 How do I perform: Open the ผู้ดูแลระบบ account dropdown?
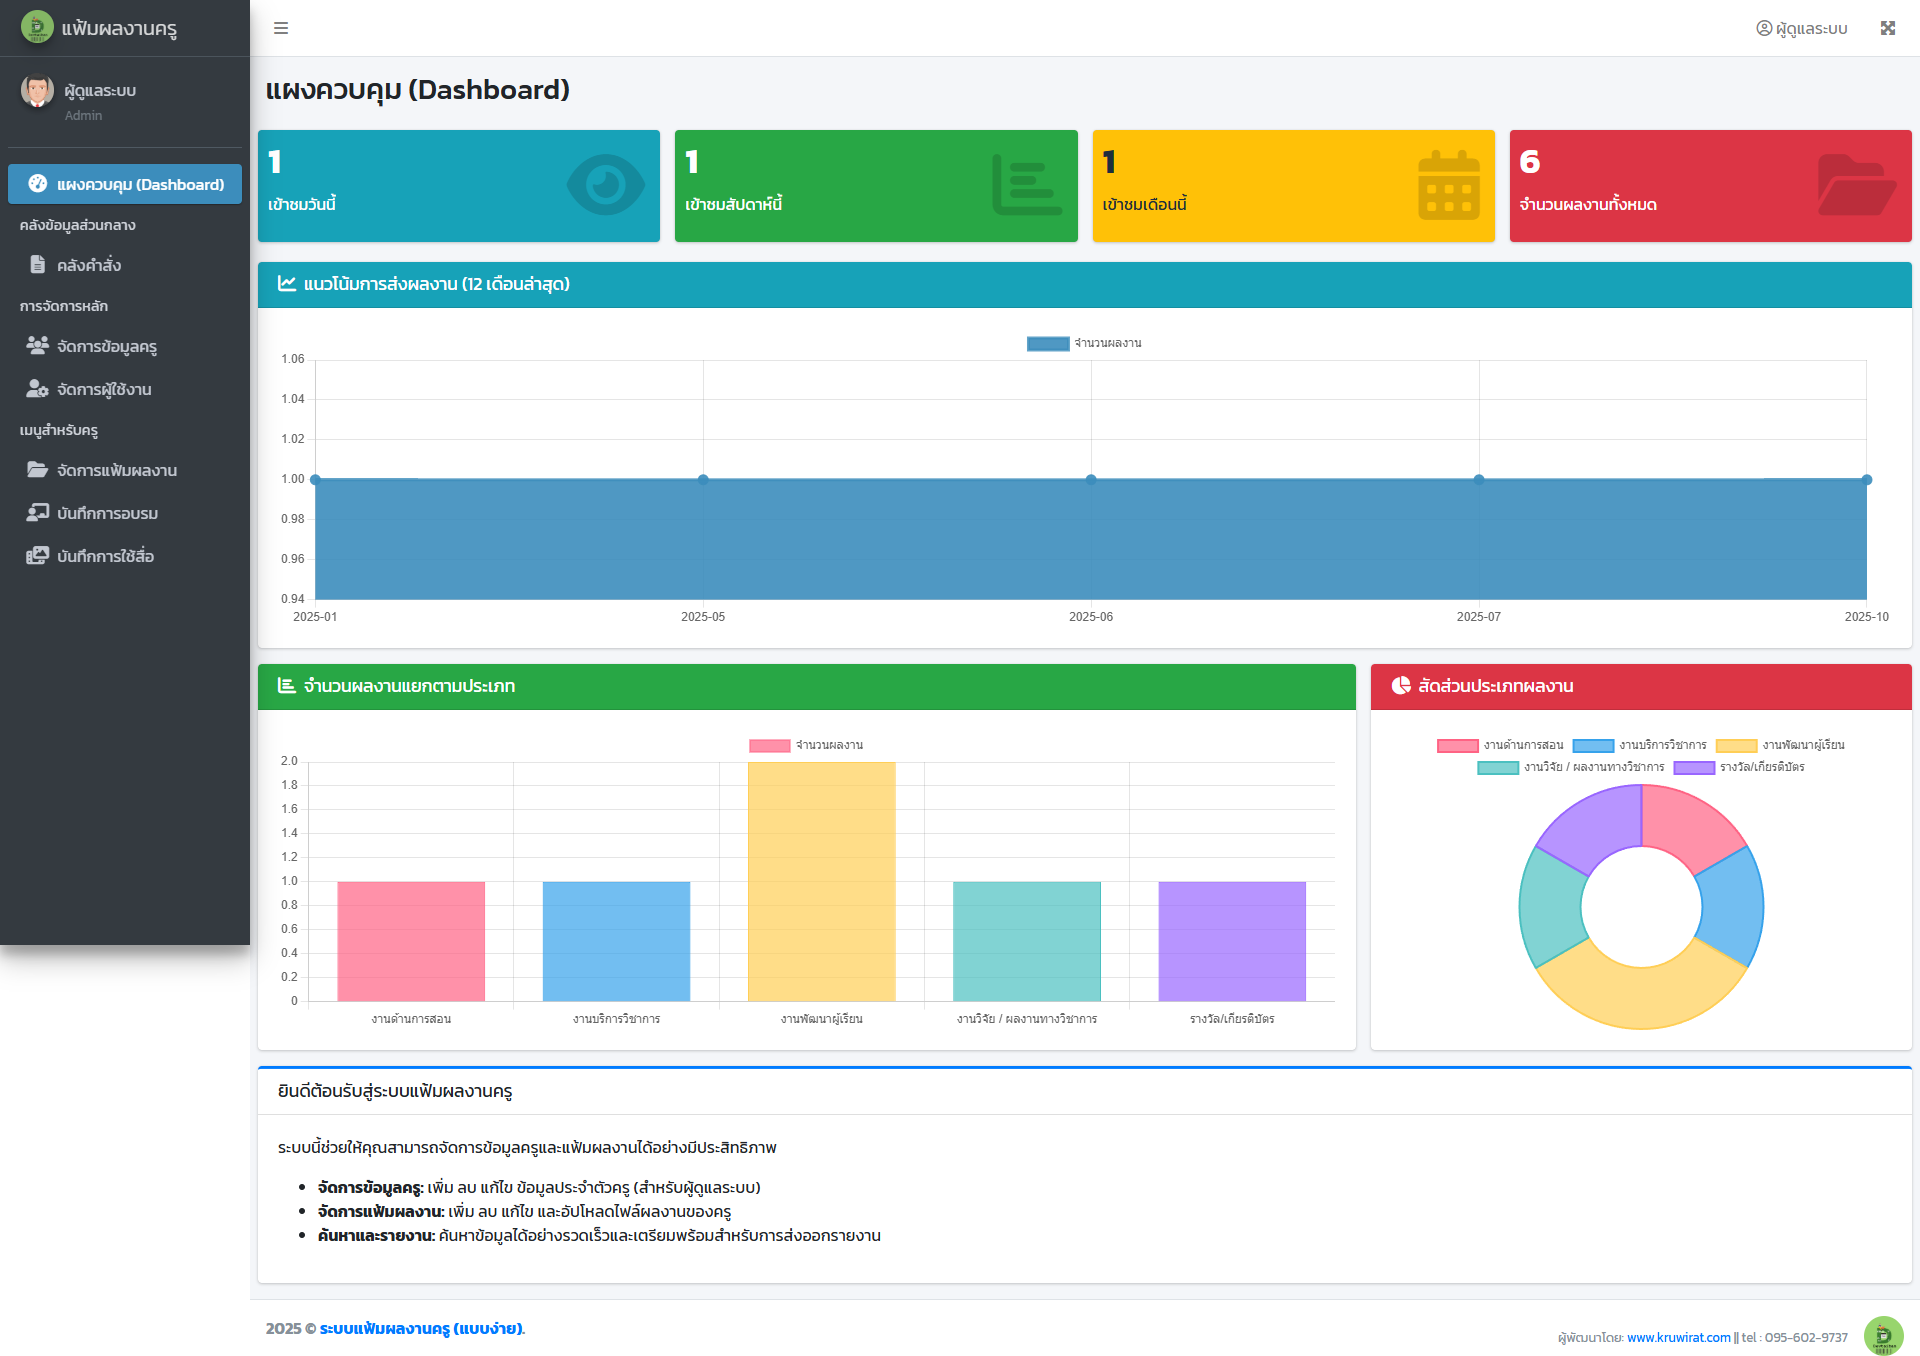[1802, 28]
